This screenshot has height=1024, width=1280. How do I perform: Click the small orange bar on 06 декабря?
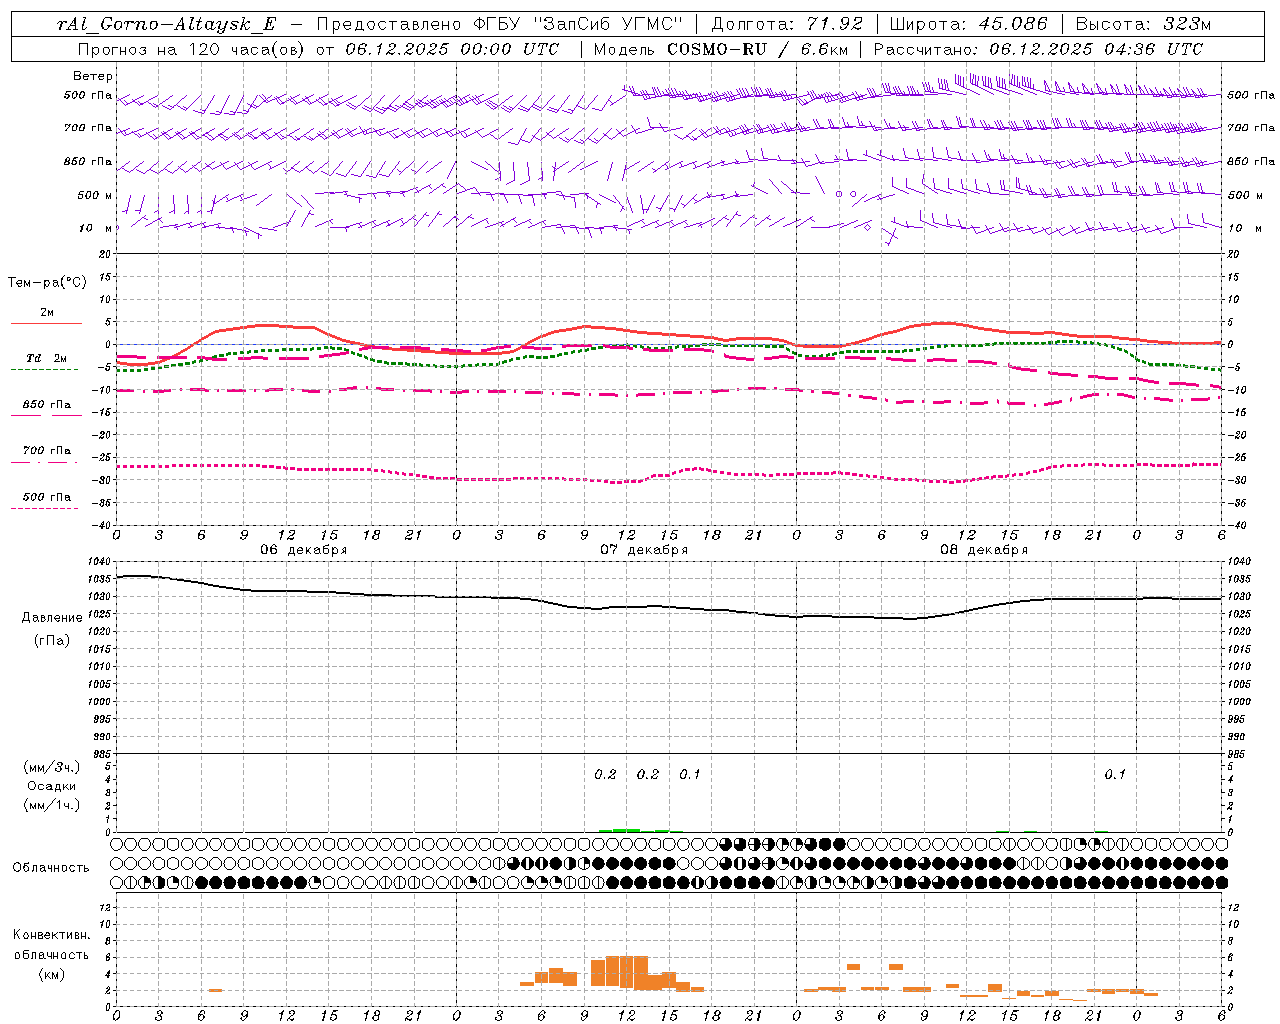pos(215,990)
